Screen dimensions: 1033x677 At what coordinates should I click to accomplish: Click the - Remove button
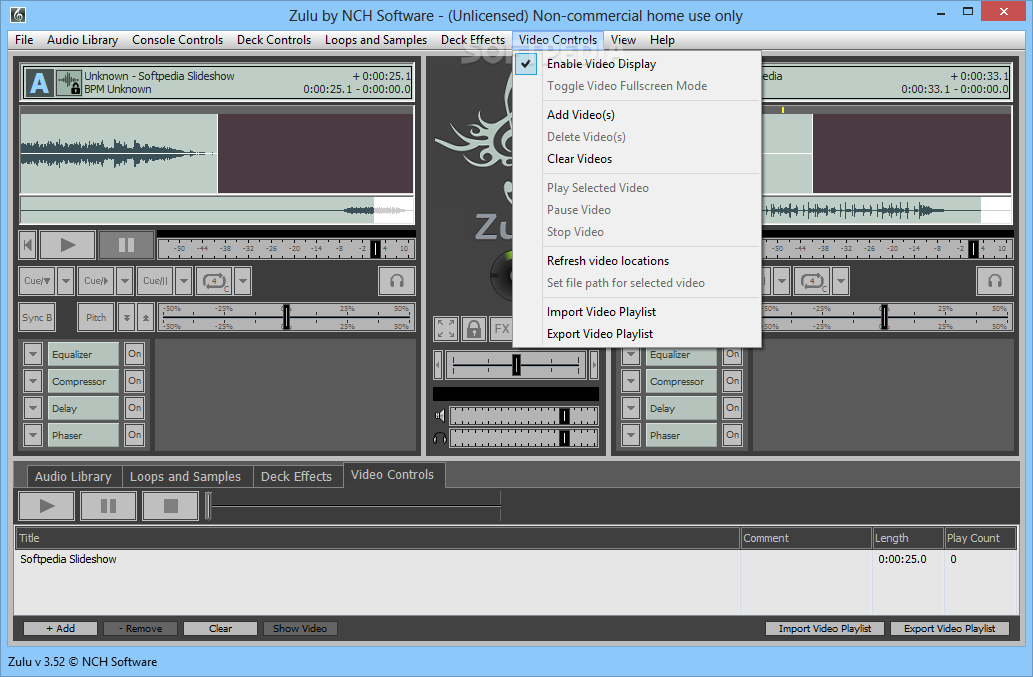point(140,628)
